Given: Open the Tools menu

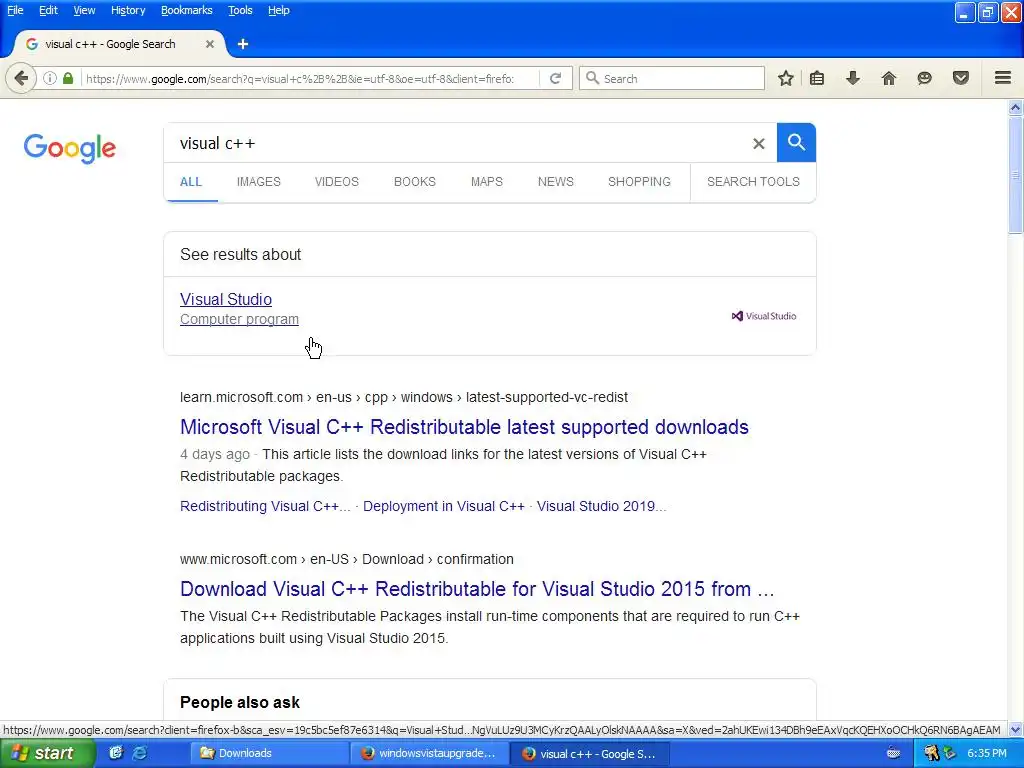Looking at the screenshot, I should 240,10.
